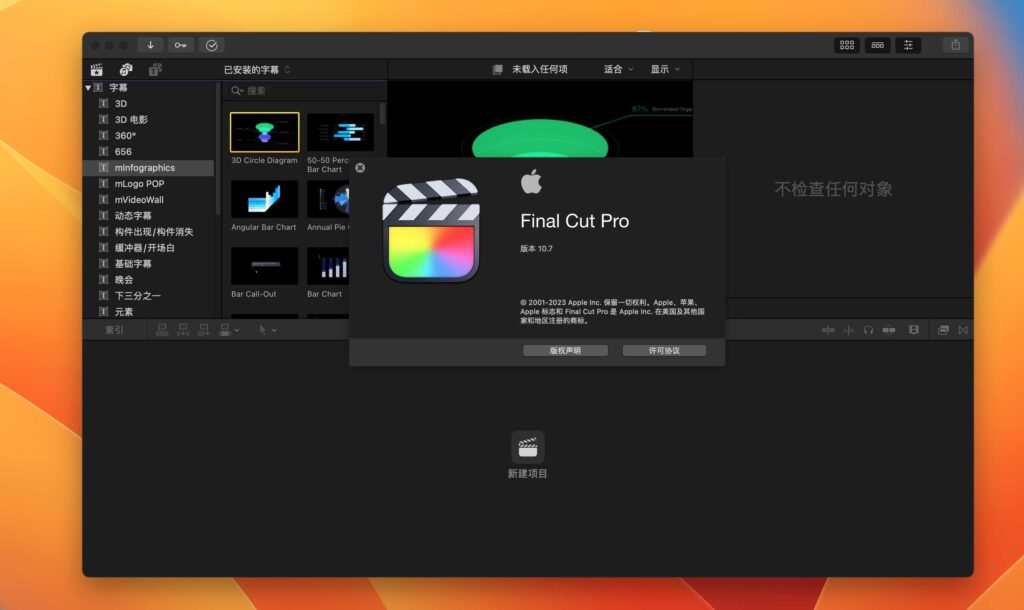The image size is (1024, 610).
Task: Click the 版权声明 button in the About dialog
Action: (x=565, y=350)
